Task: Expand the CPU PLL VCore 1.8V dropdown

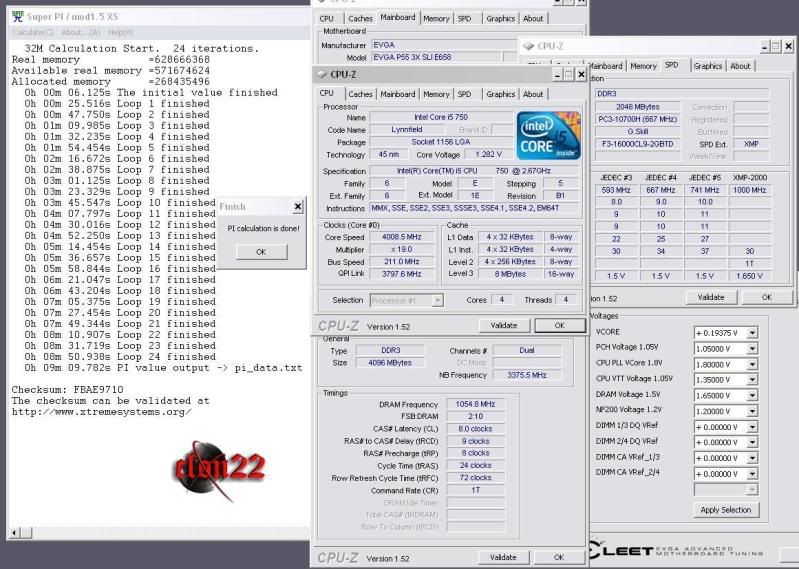Action: click(x=752, y=365)
